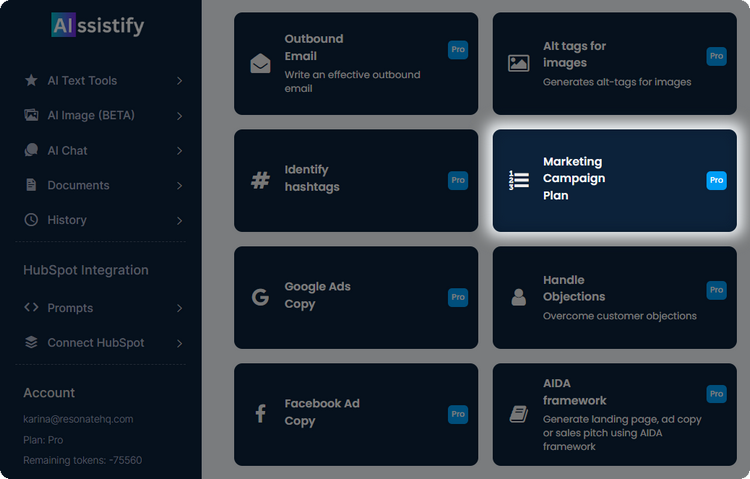This screenshot has height=479, width=750.
Task: Click the person icon on Handle Objections
Action: pyautogui.click(x=518, y=297)
